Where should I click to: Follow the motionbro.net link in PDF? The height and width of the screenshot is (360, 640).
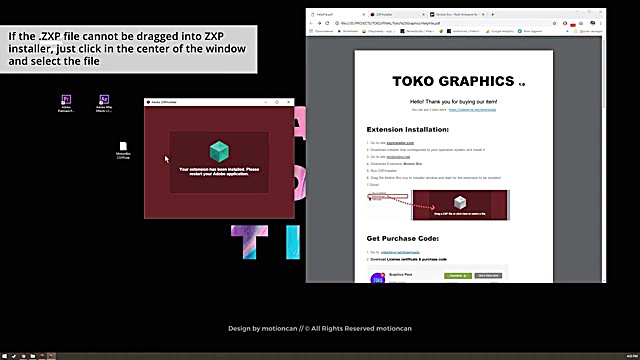(x=398, y=157)
